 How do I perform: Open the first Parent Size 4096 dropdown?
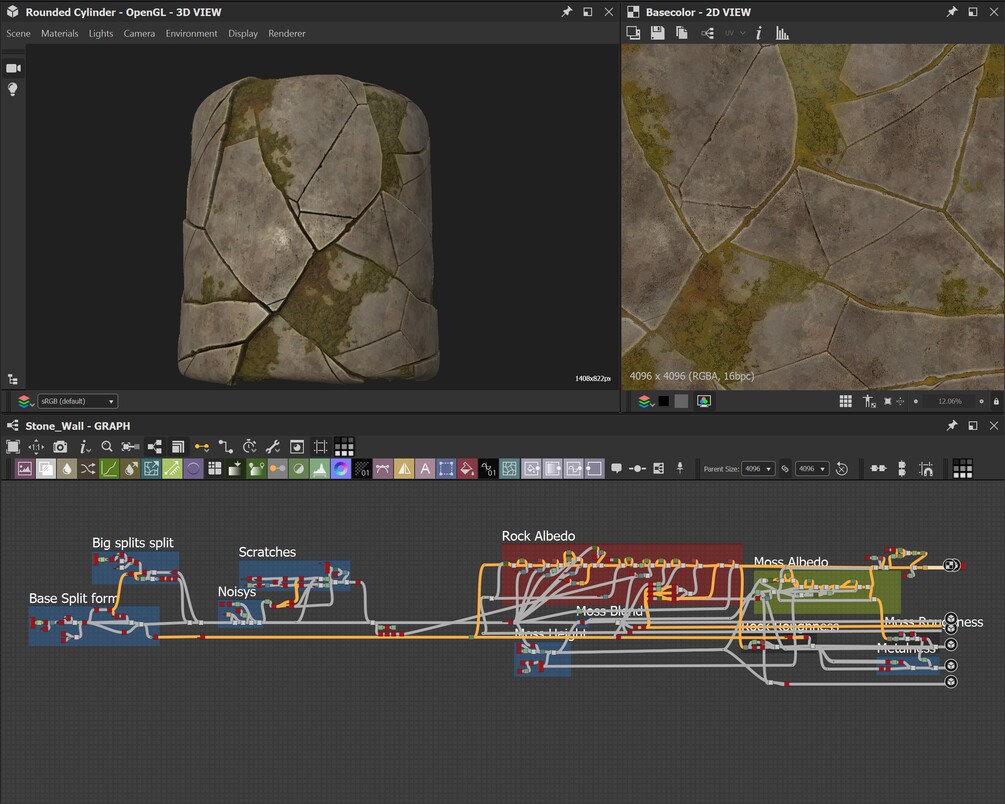(x=759, y=468)
